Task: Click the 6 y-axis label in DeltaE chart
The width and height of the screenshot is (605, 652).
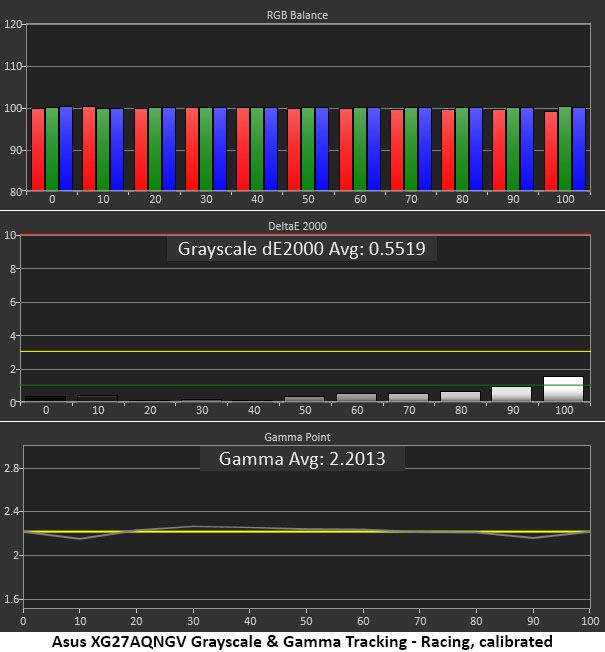Action: [x=13, y=302]
